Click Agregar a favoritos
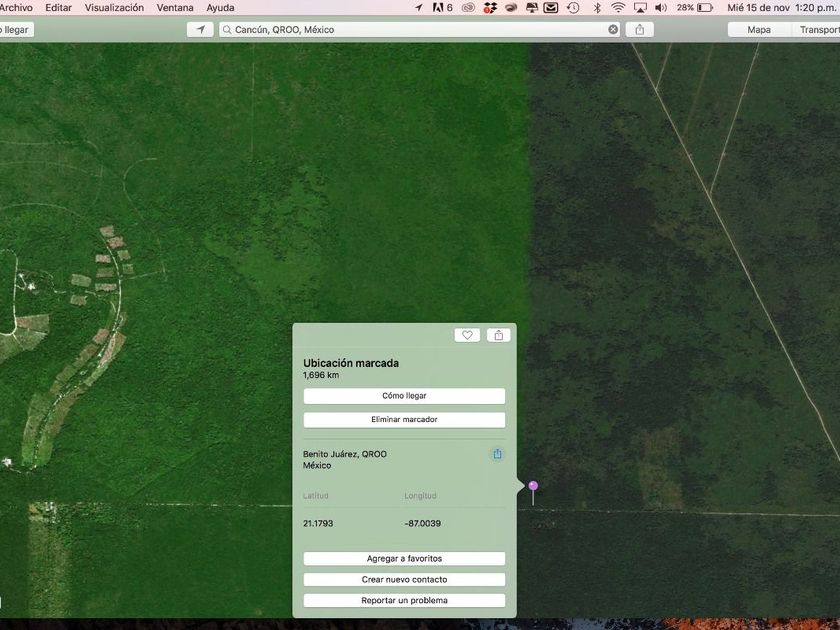 (x=404, y=559)
